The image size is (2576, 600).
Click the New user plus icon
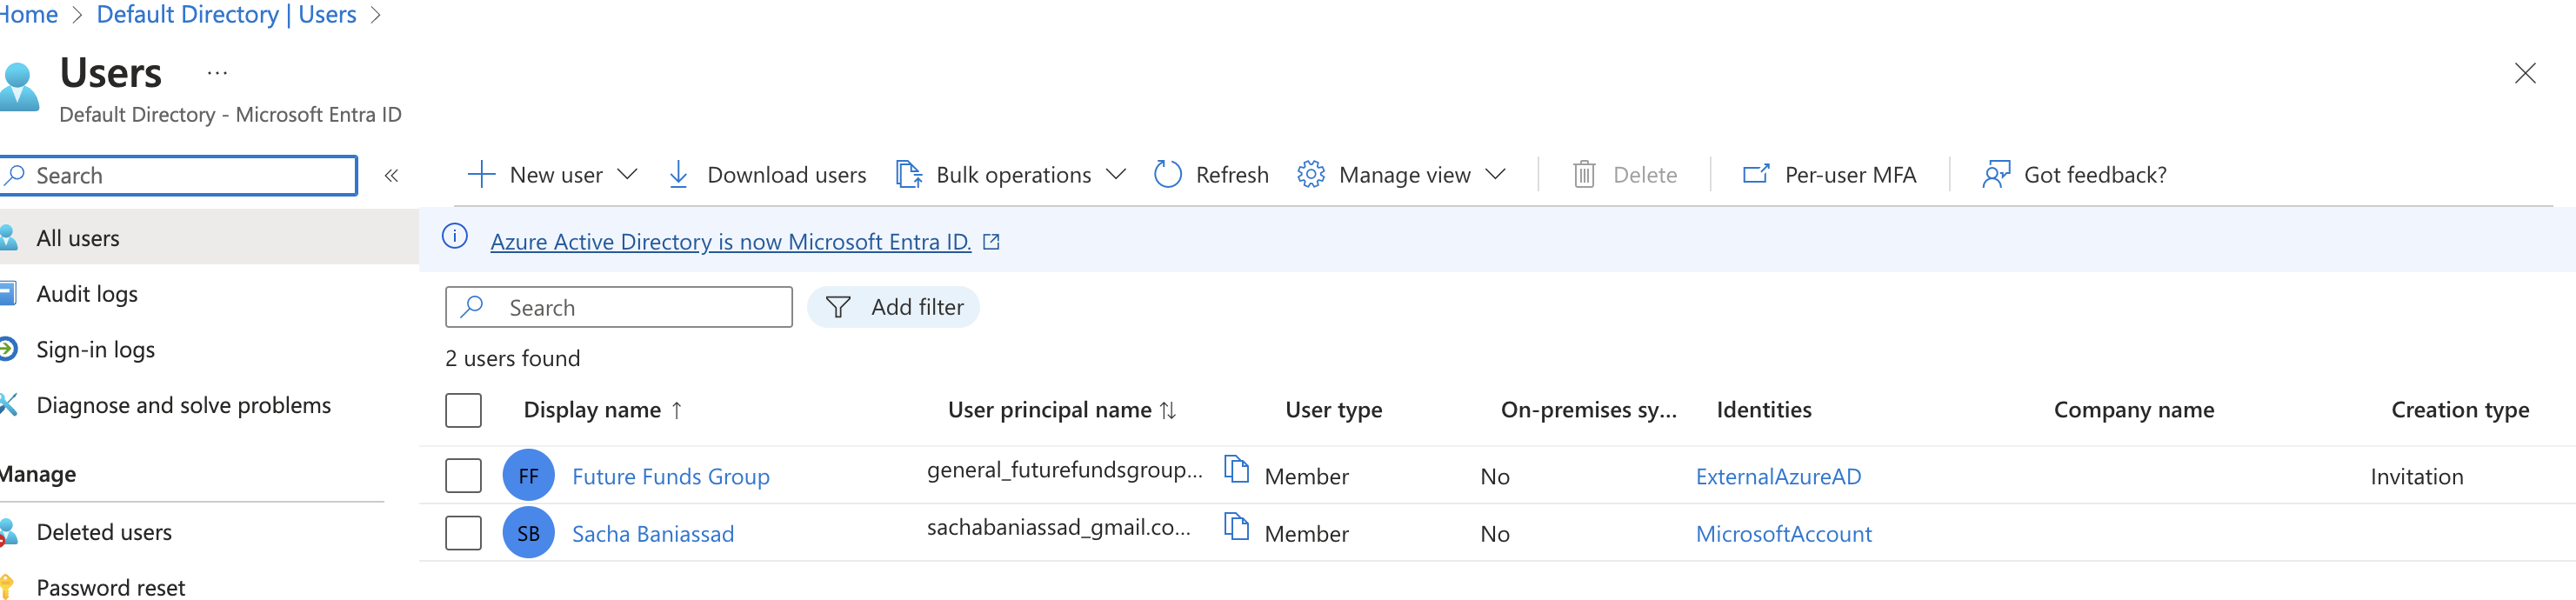coord(481,175)
